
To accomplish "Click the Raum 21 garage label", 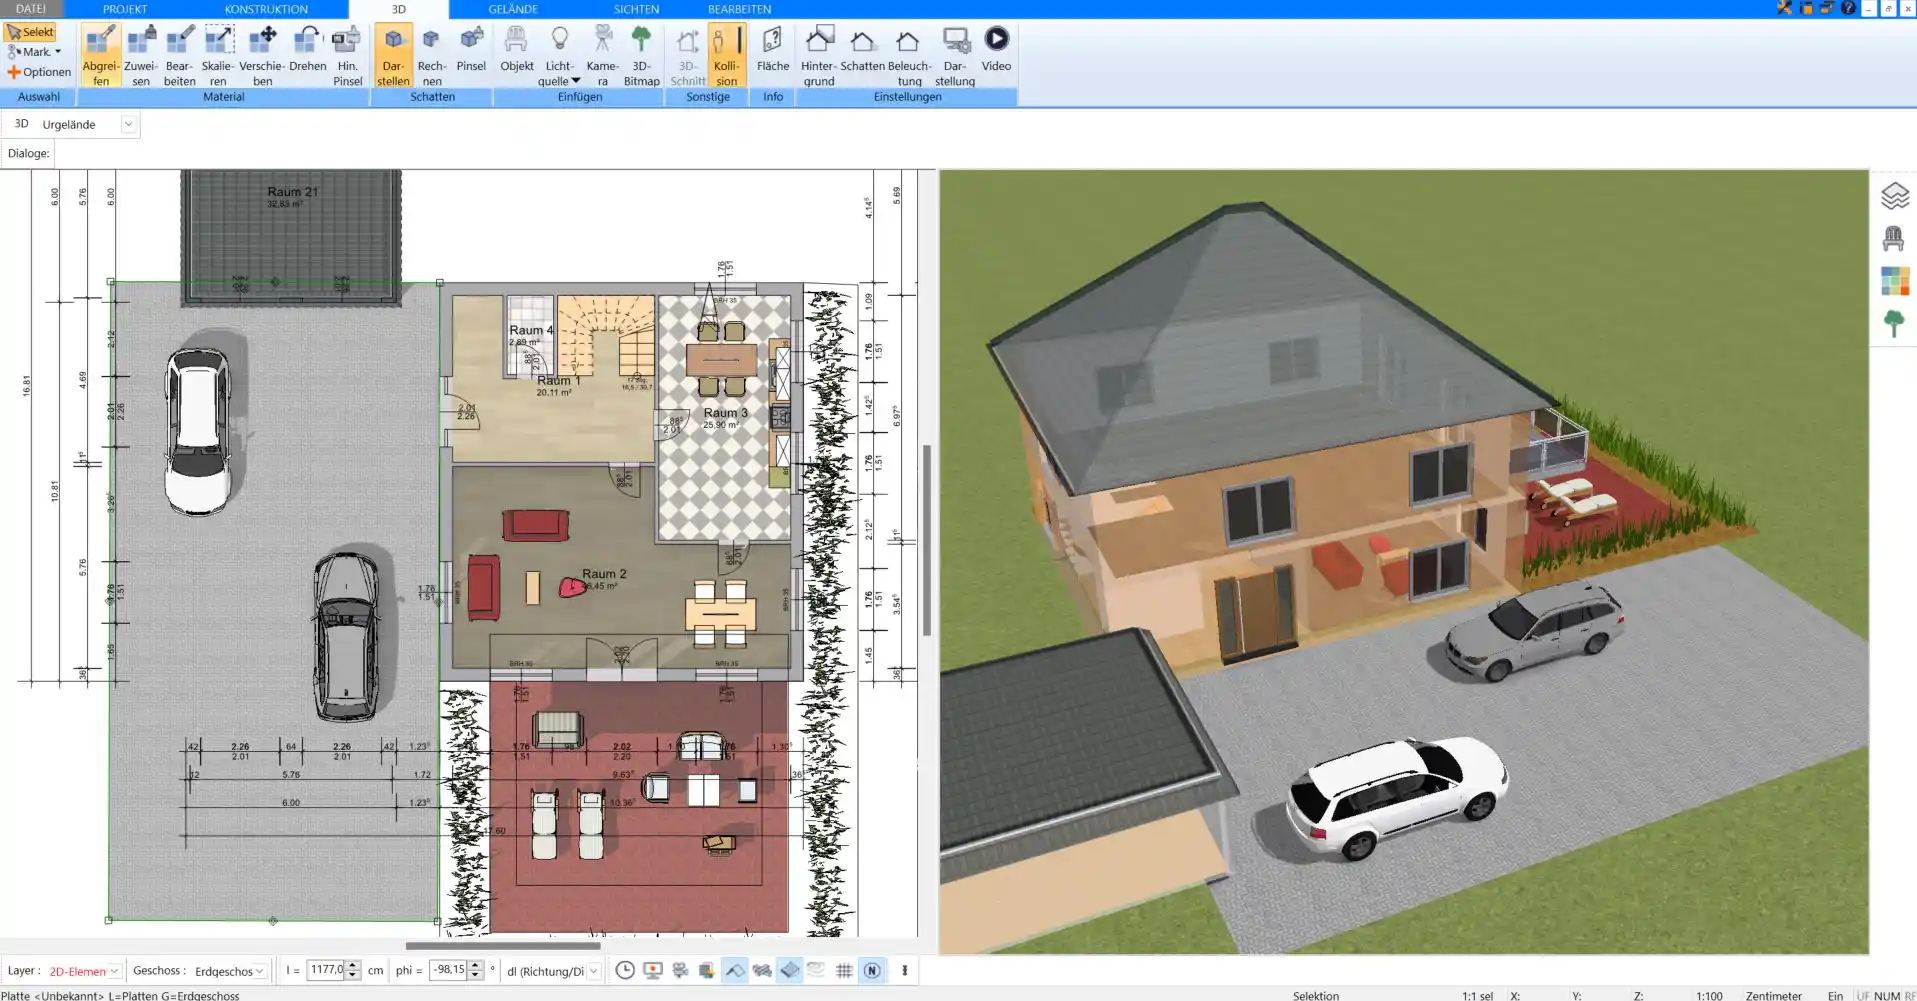I will [292, 192].
